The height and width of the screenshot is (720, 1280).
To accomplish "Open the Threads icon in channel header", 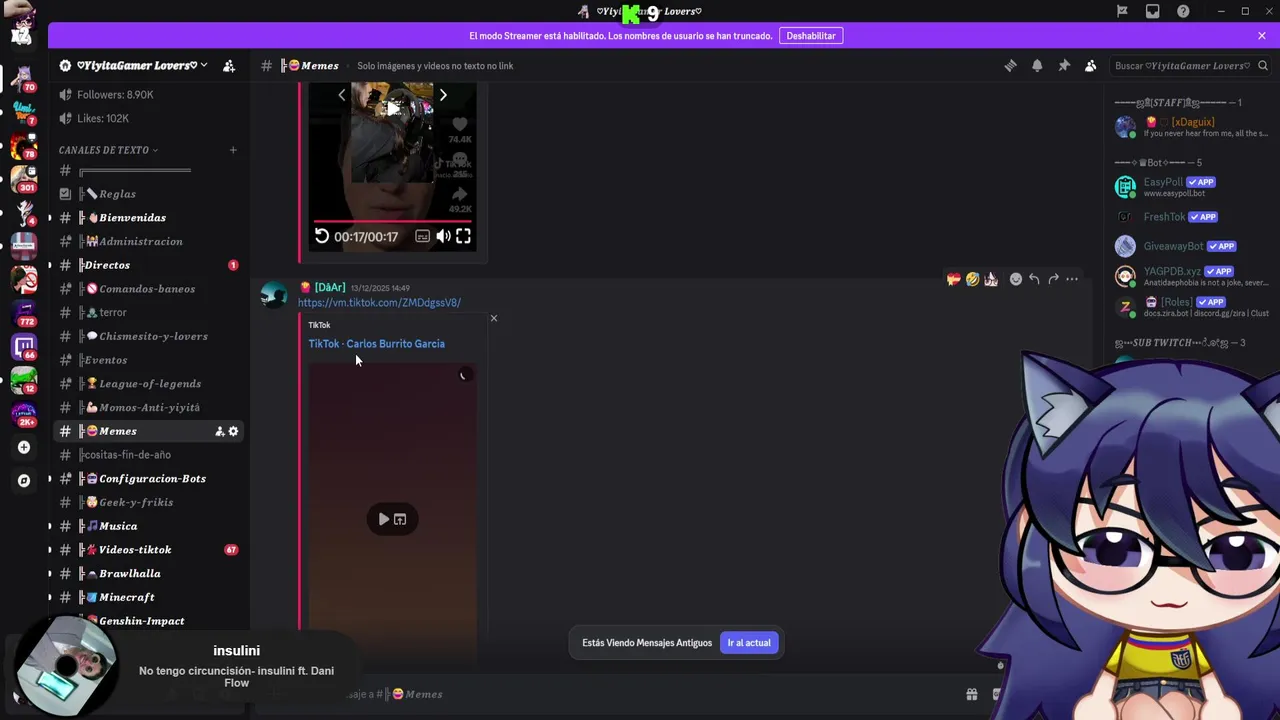I will pos(1010,66).
